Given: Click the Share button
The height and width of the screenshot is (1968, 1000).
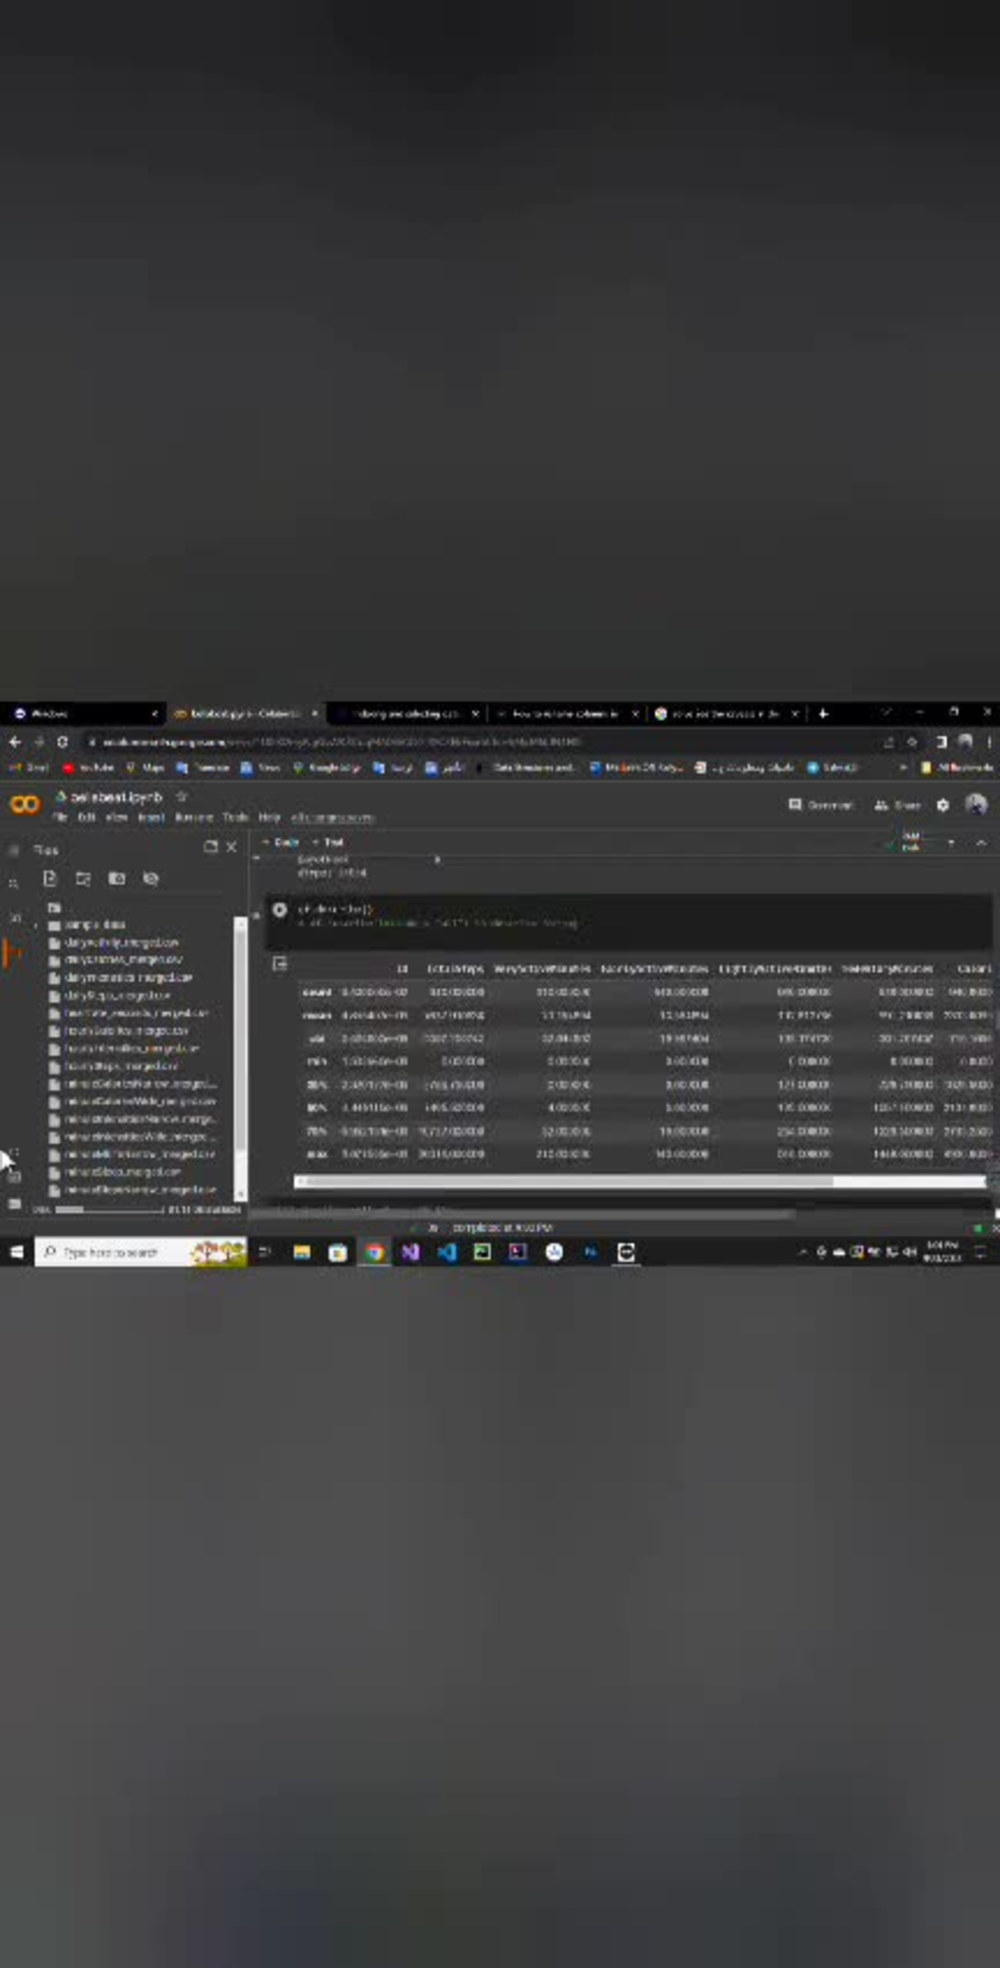Looking at the screenshot, I should (897, 804).
